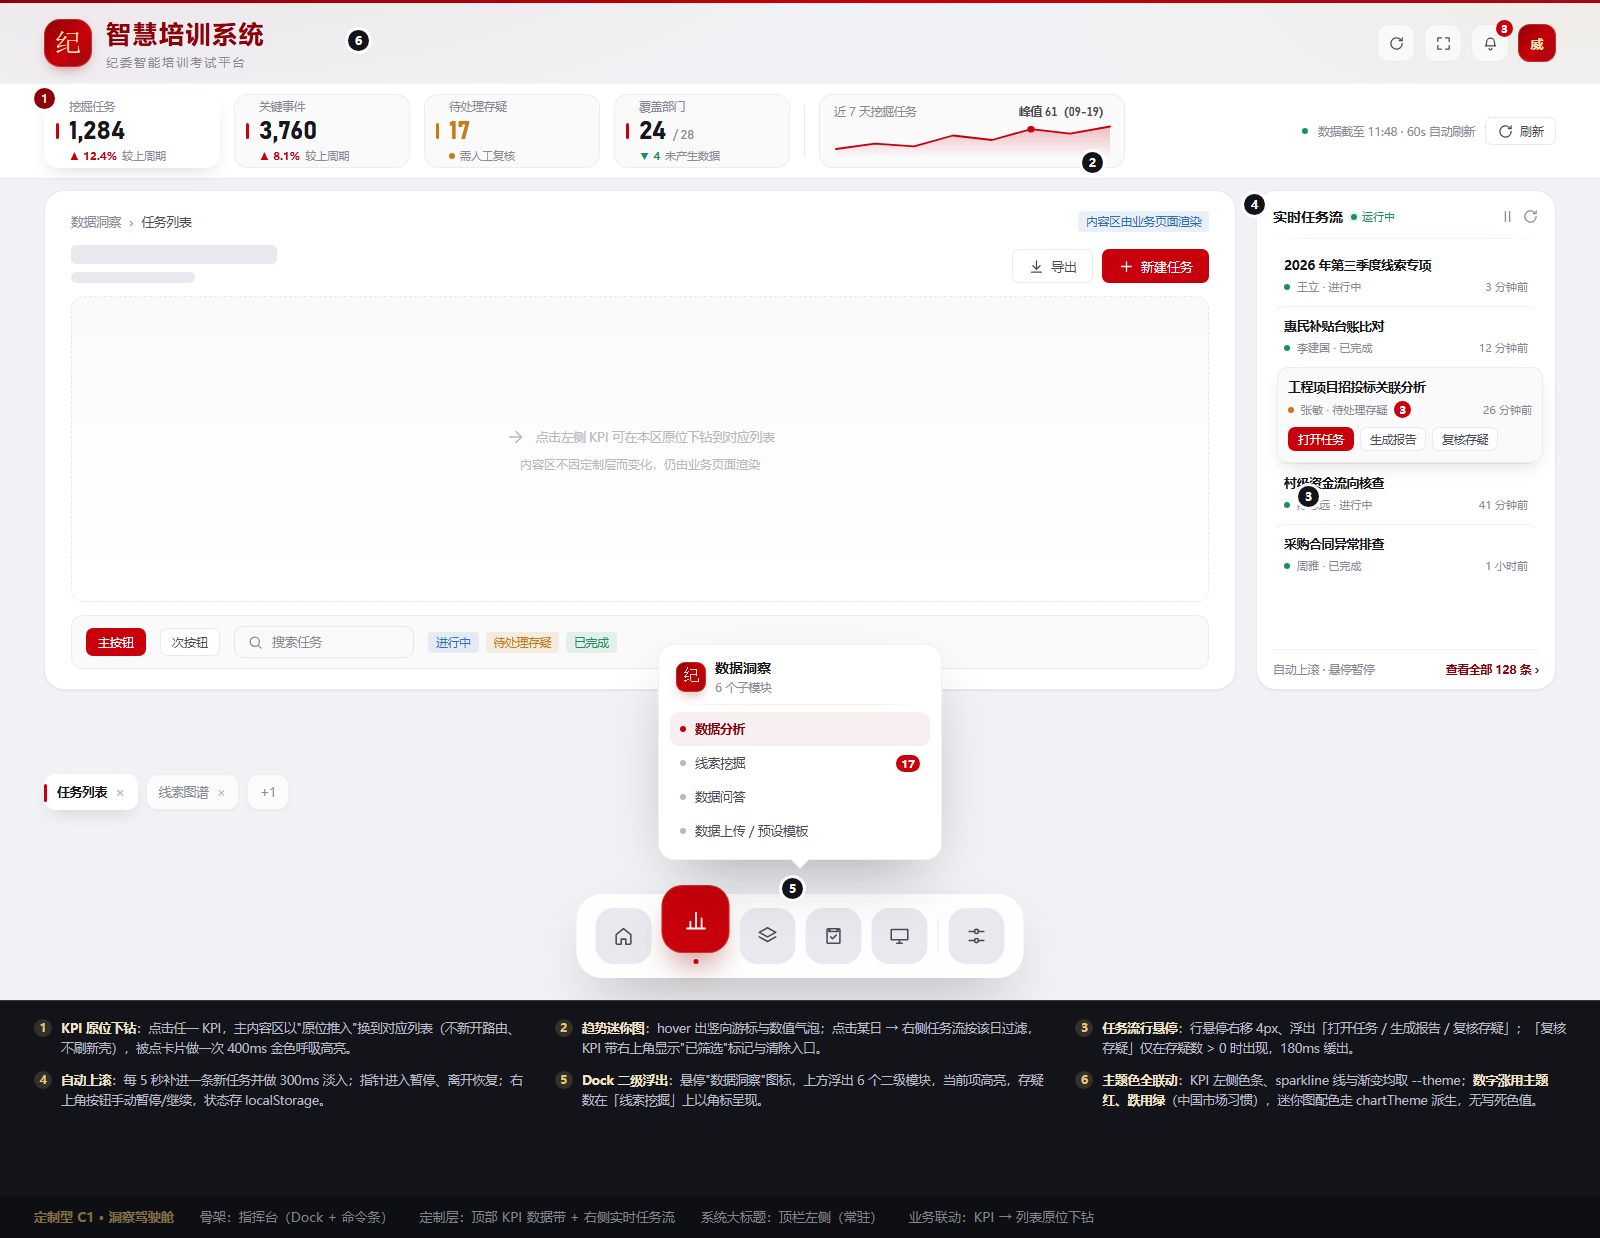Refresh the 实时任务流 panel
The width and height of the screenshot is (1600, 1238).
tap(1530, 217)
